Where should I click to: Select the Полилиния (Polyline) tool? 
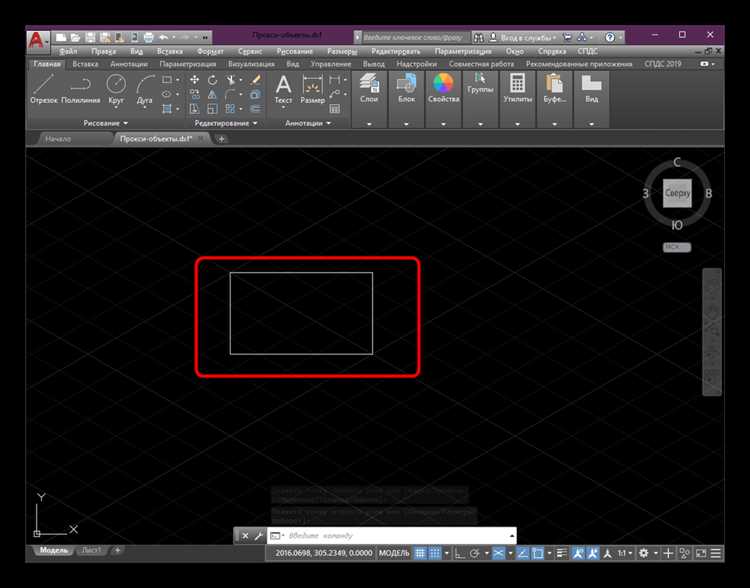point(80,88)
